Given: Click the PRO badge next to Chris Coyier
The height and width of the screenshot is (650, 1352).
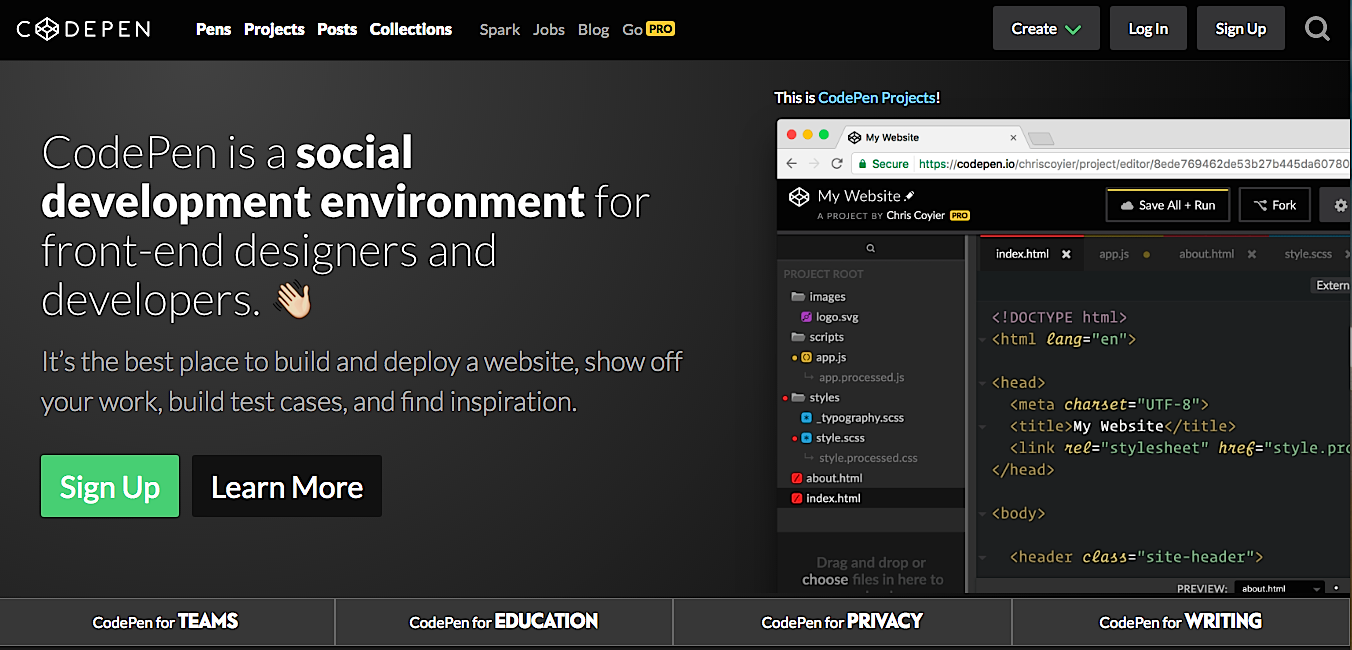Looking at the screenshot, I should (x=960, y=215).
